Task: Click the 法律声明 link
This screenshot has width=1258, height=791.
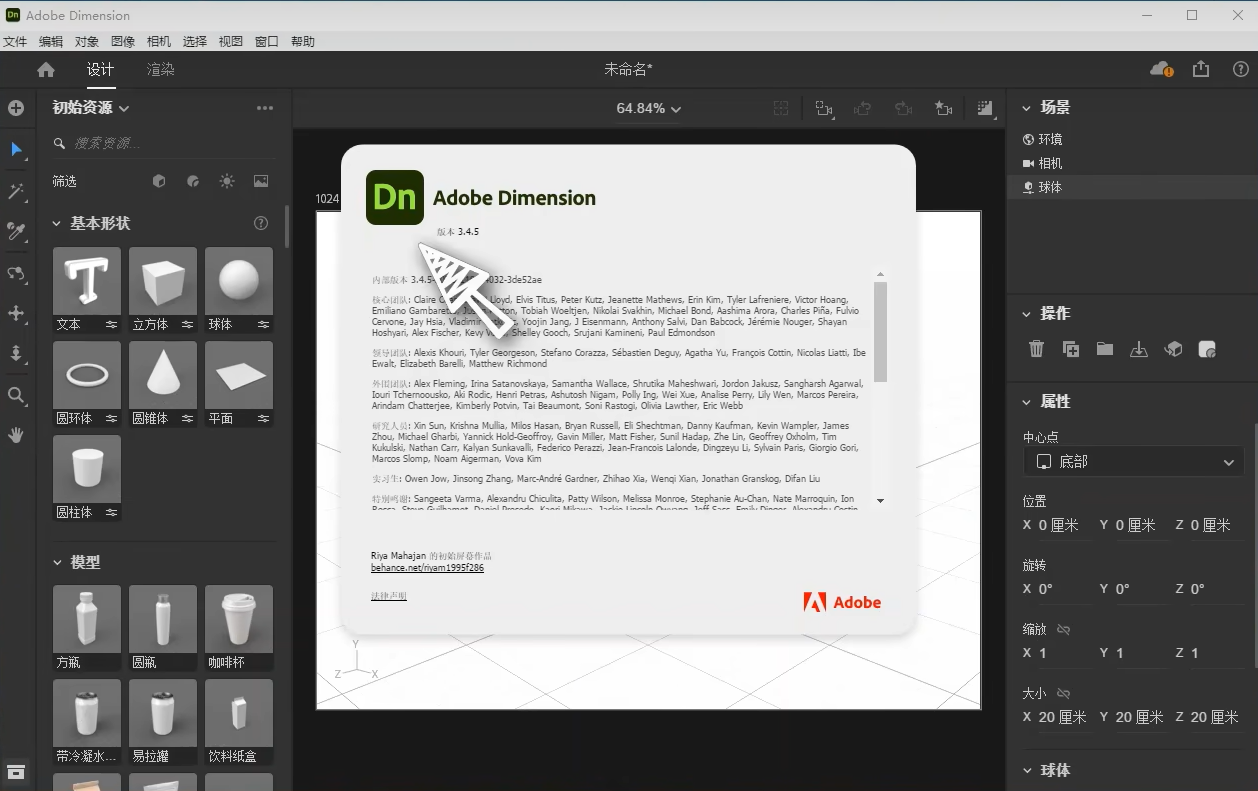Action: pyautogui.click(x=389, y=597)
